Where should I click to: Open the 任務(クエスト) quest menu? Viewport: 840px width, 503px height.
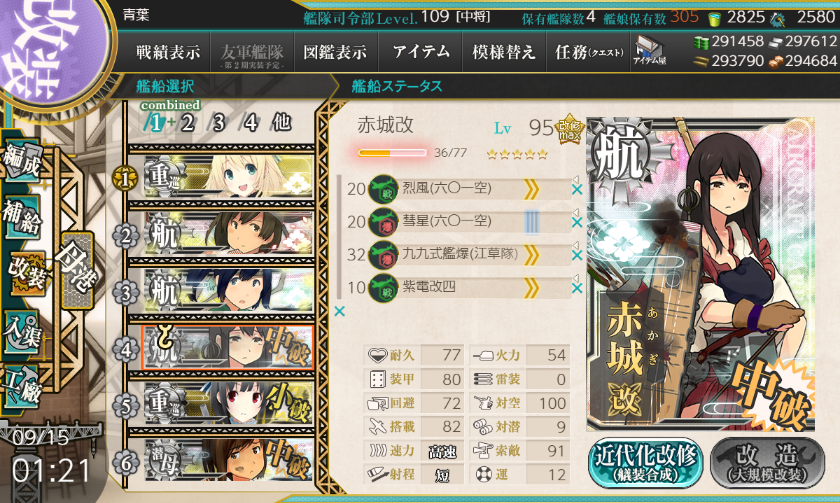coord(589,52)
